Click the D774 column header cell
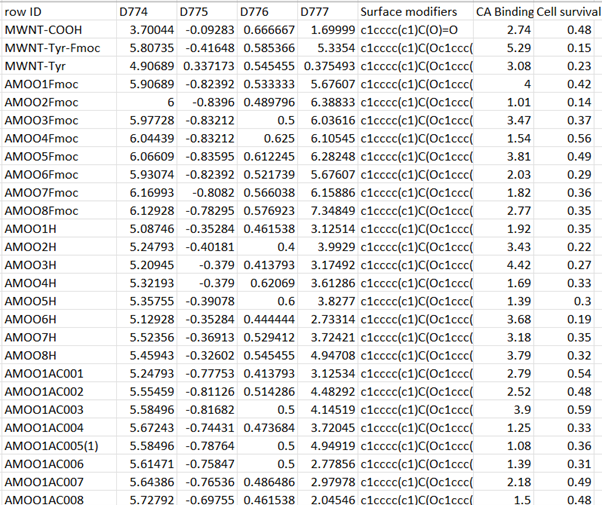This screenshot has height=505, width=602. [x=147, y=12]
